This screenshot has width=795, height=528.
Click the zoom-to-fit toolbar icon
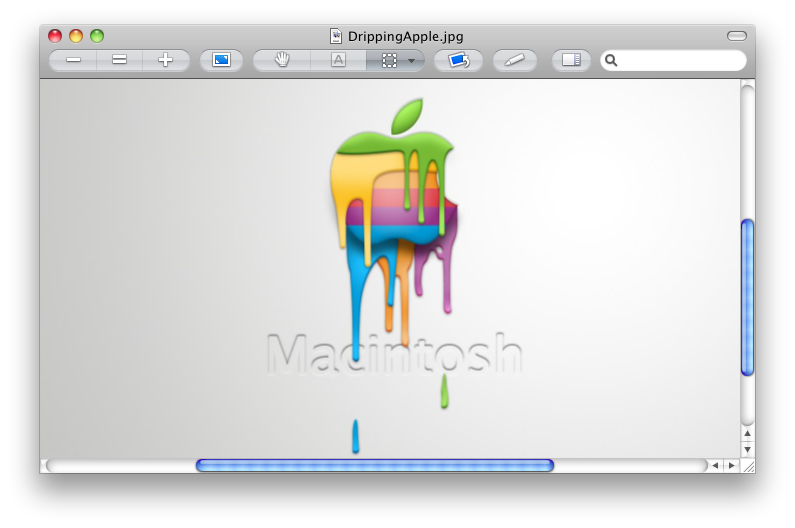[x=221, y=60]
